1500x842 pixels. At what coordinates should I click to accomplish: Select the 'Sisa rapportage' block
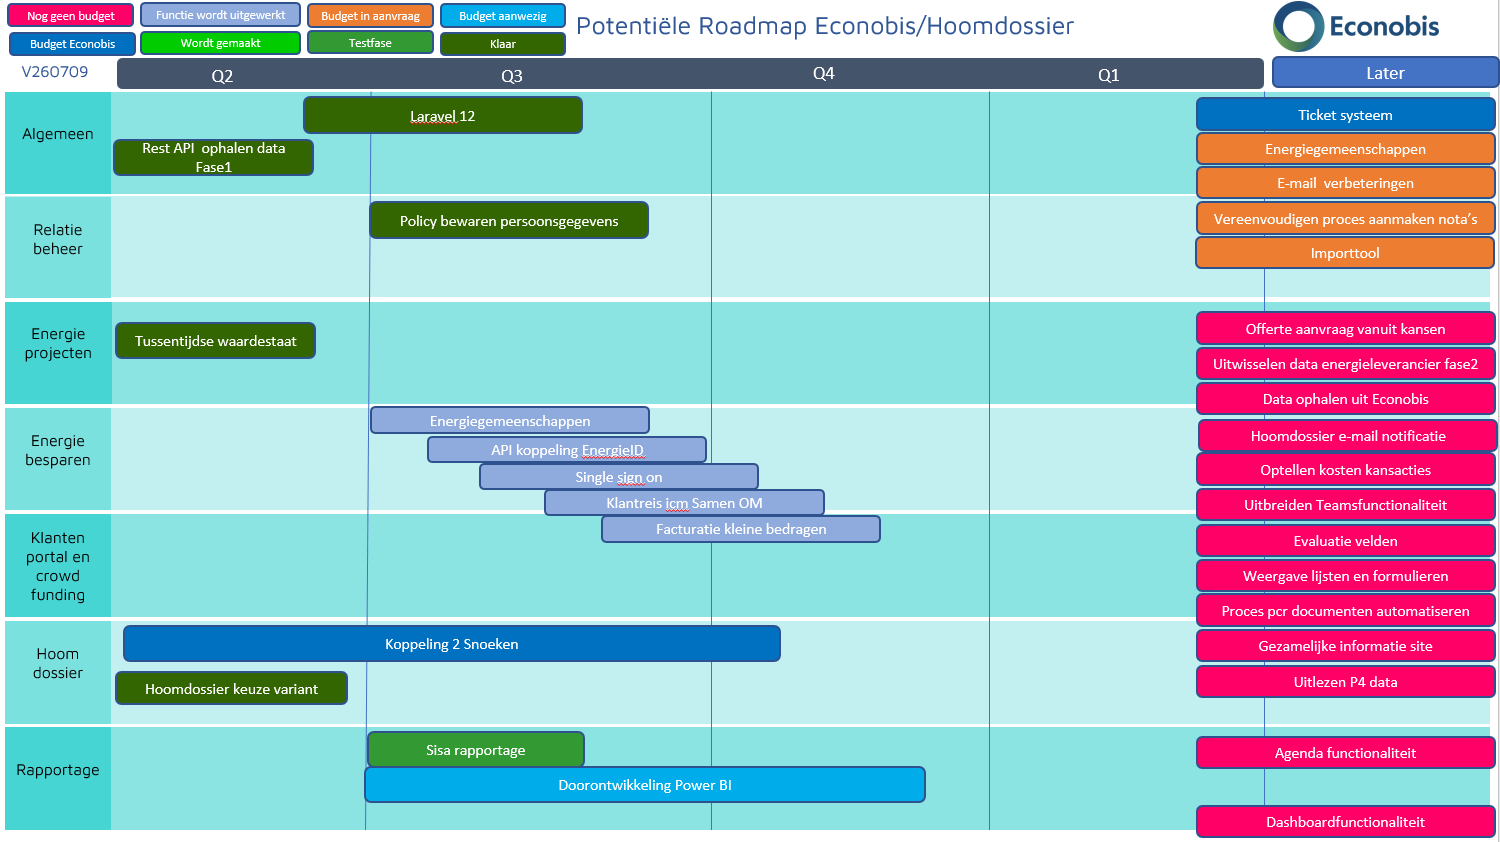click(476, 750)
